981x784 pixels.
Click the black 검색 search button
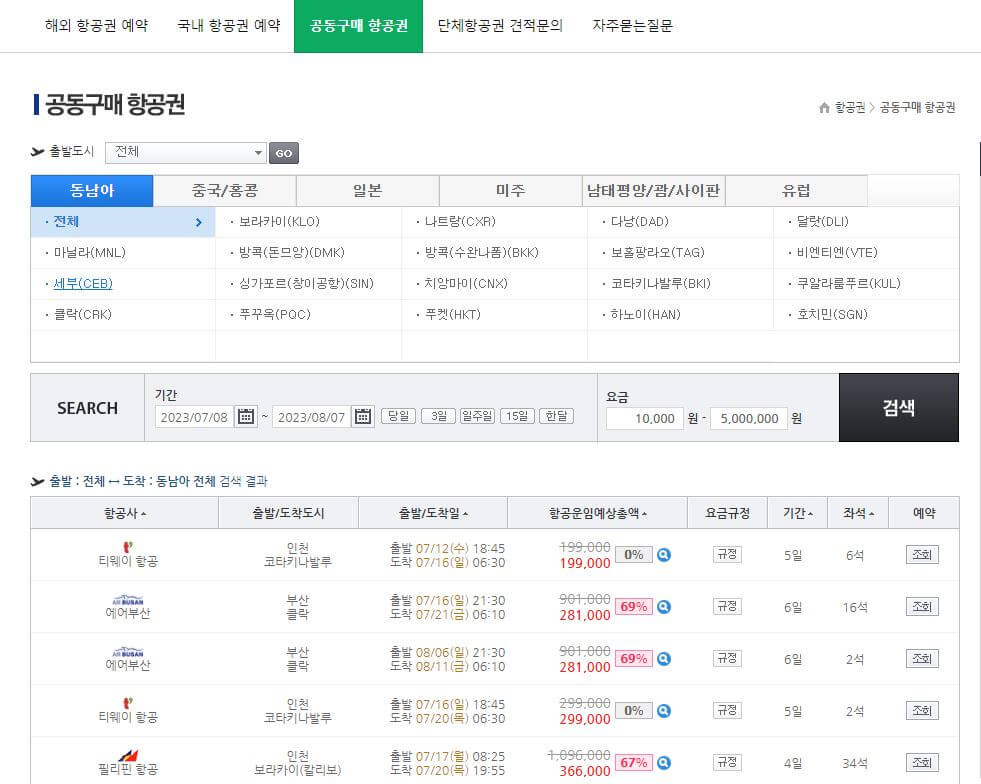pos(898,408)
